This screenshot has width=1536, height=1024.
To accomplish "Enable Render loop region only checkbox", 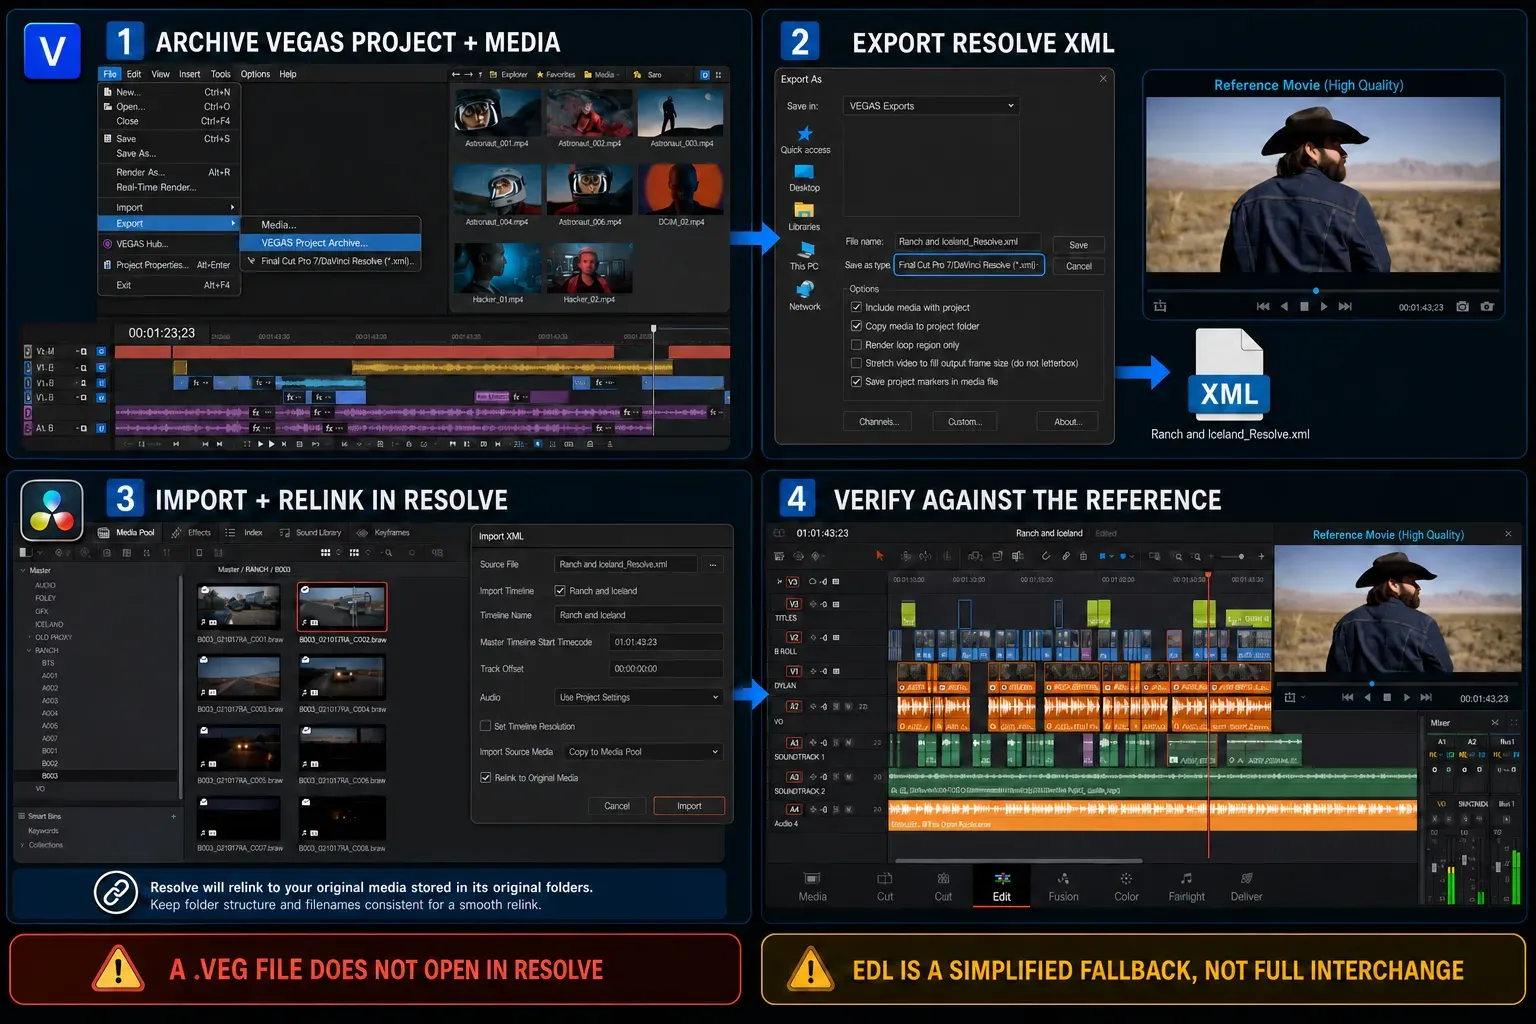I will pyautogui.click(x=856, y=344).
